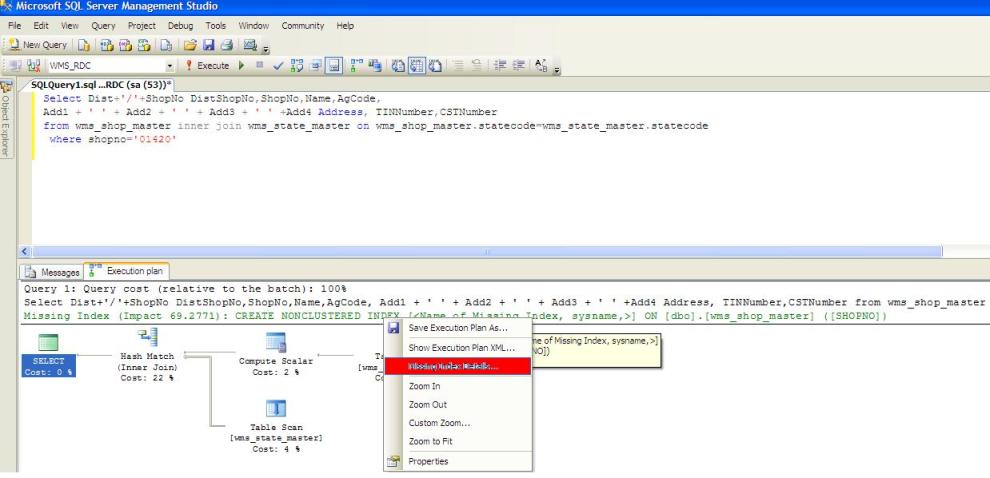
Task: Click the Decrease Indent icon
Action: (500, 66)
